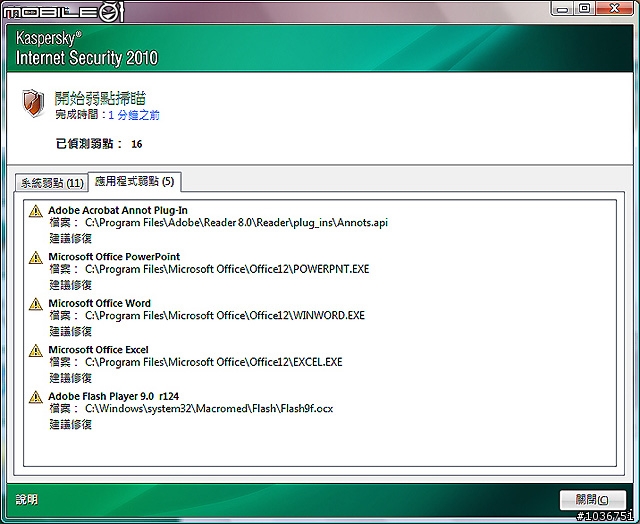This screenshot has width=640, height=524.
Task: Select the Microsoft Office PowerPoint title
Action: click(x=114, y=257)
